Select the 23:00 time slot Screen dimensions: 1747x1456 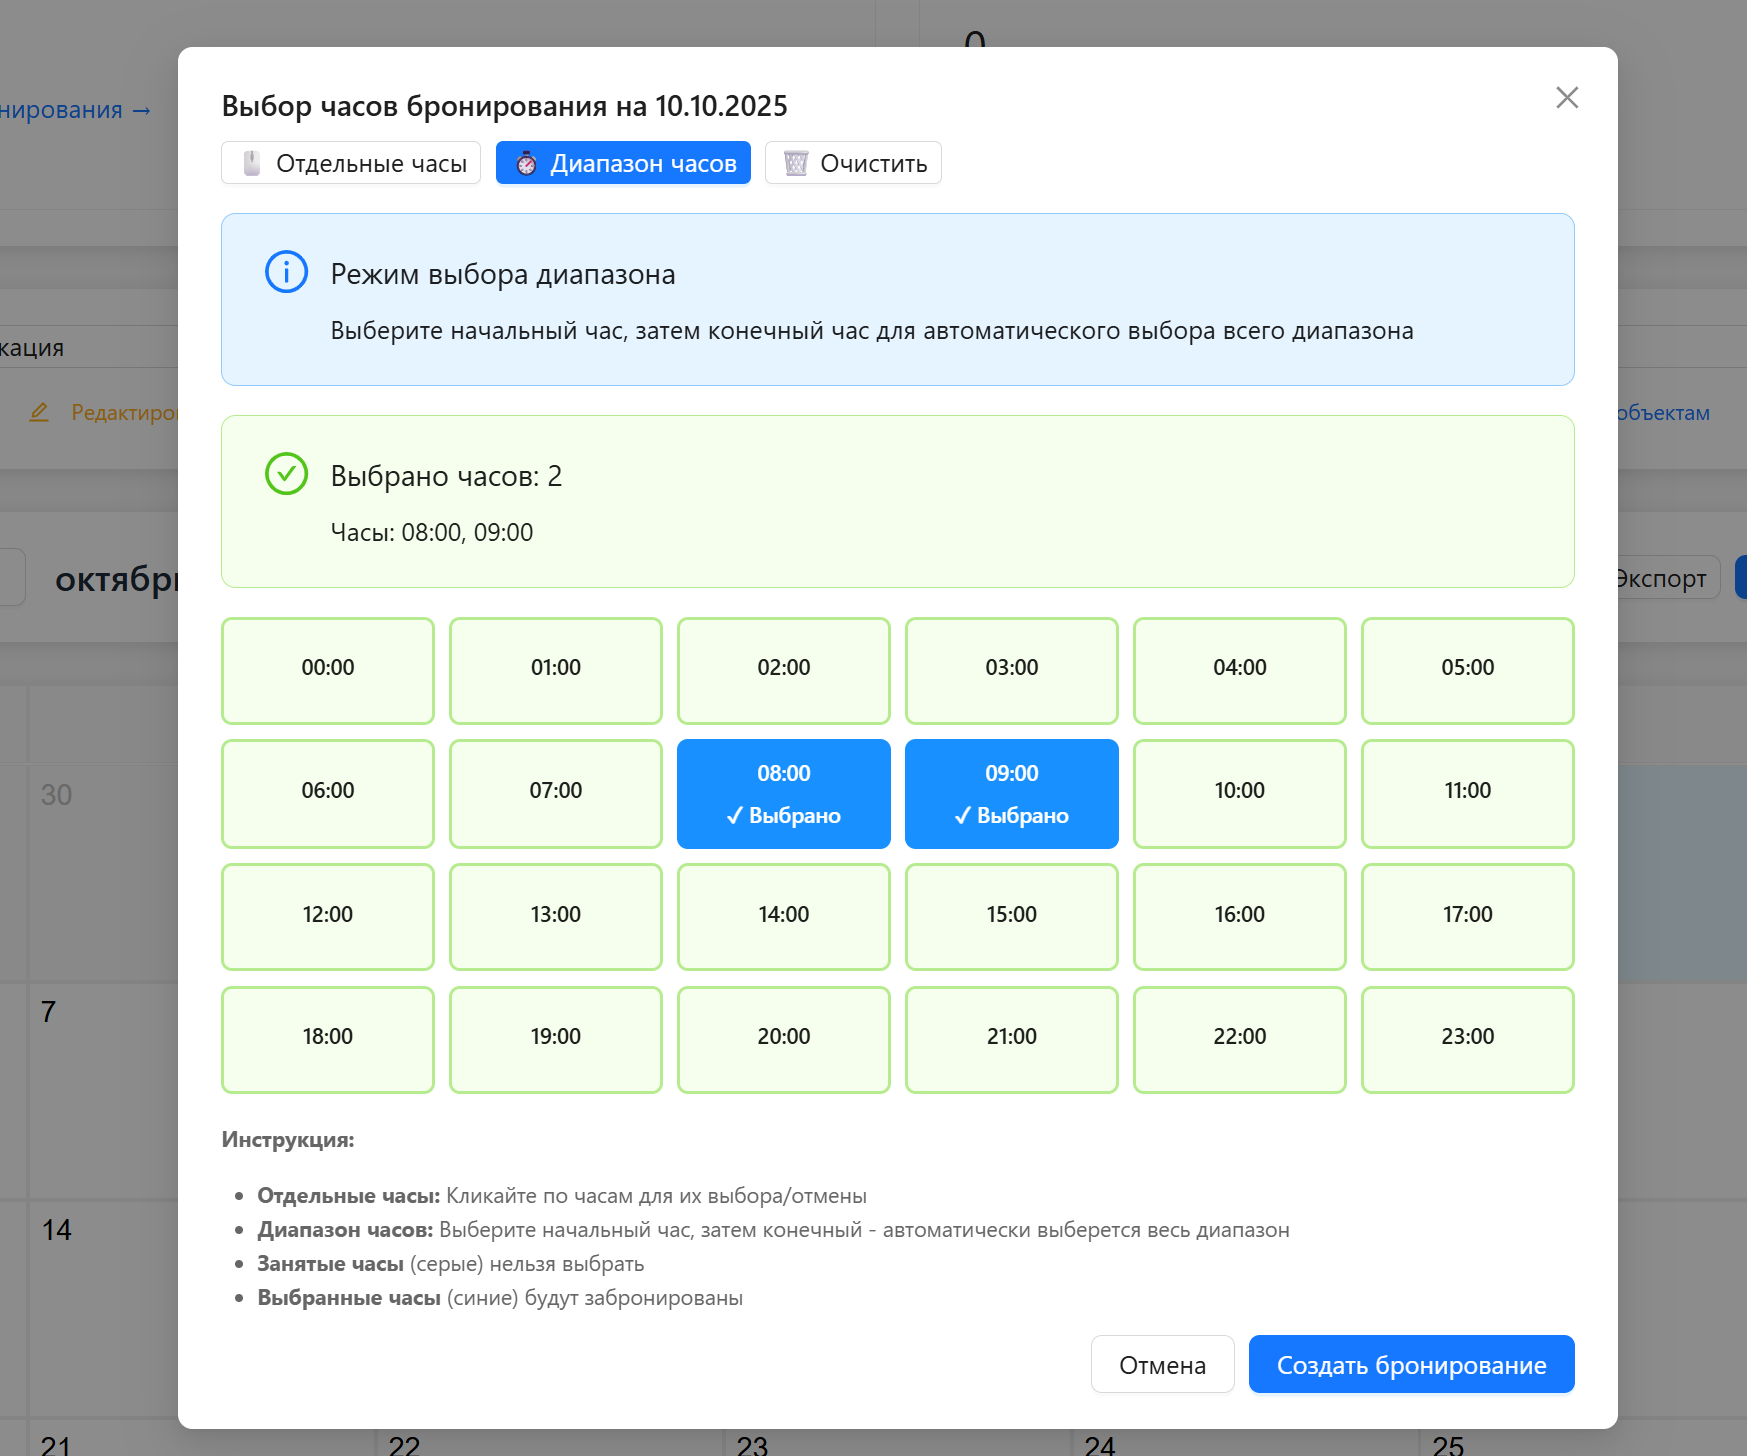click(x=1467, y=1039)
